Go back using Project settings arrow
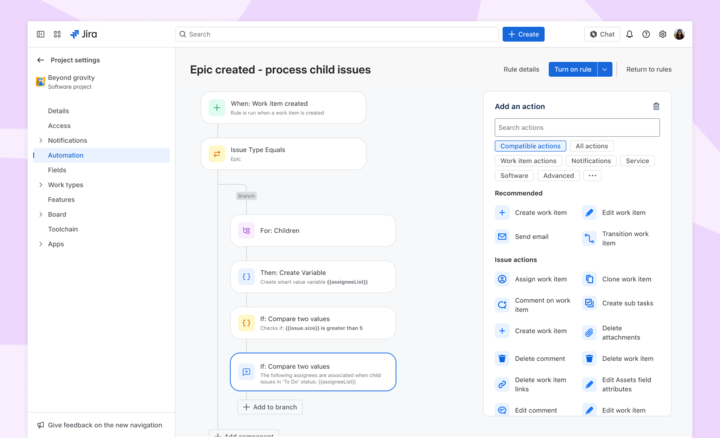This screenshot has width=720, height=438. tap(41, 60)
